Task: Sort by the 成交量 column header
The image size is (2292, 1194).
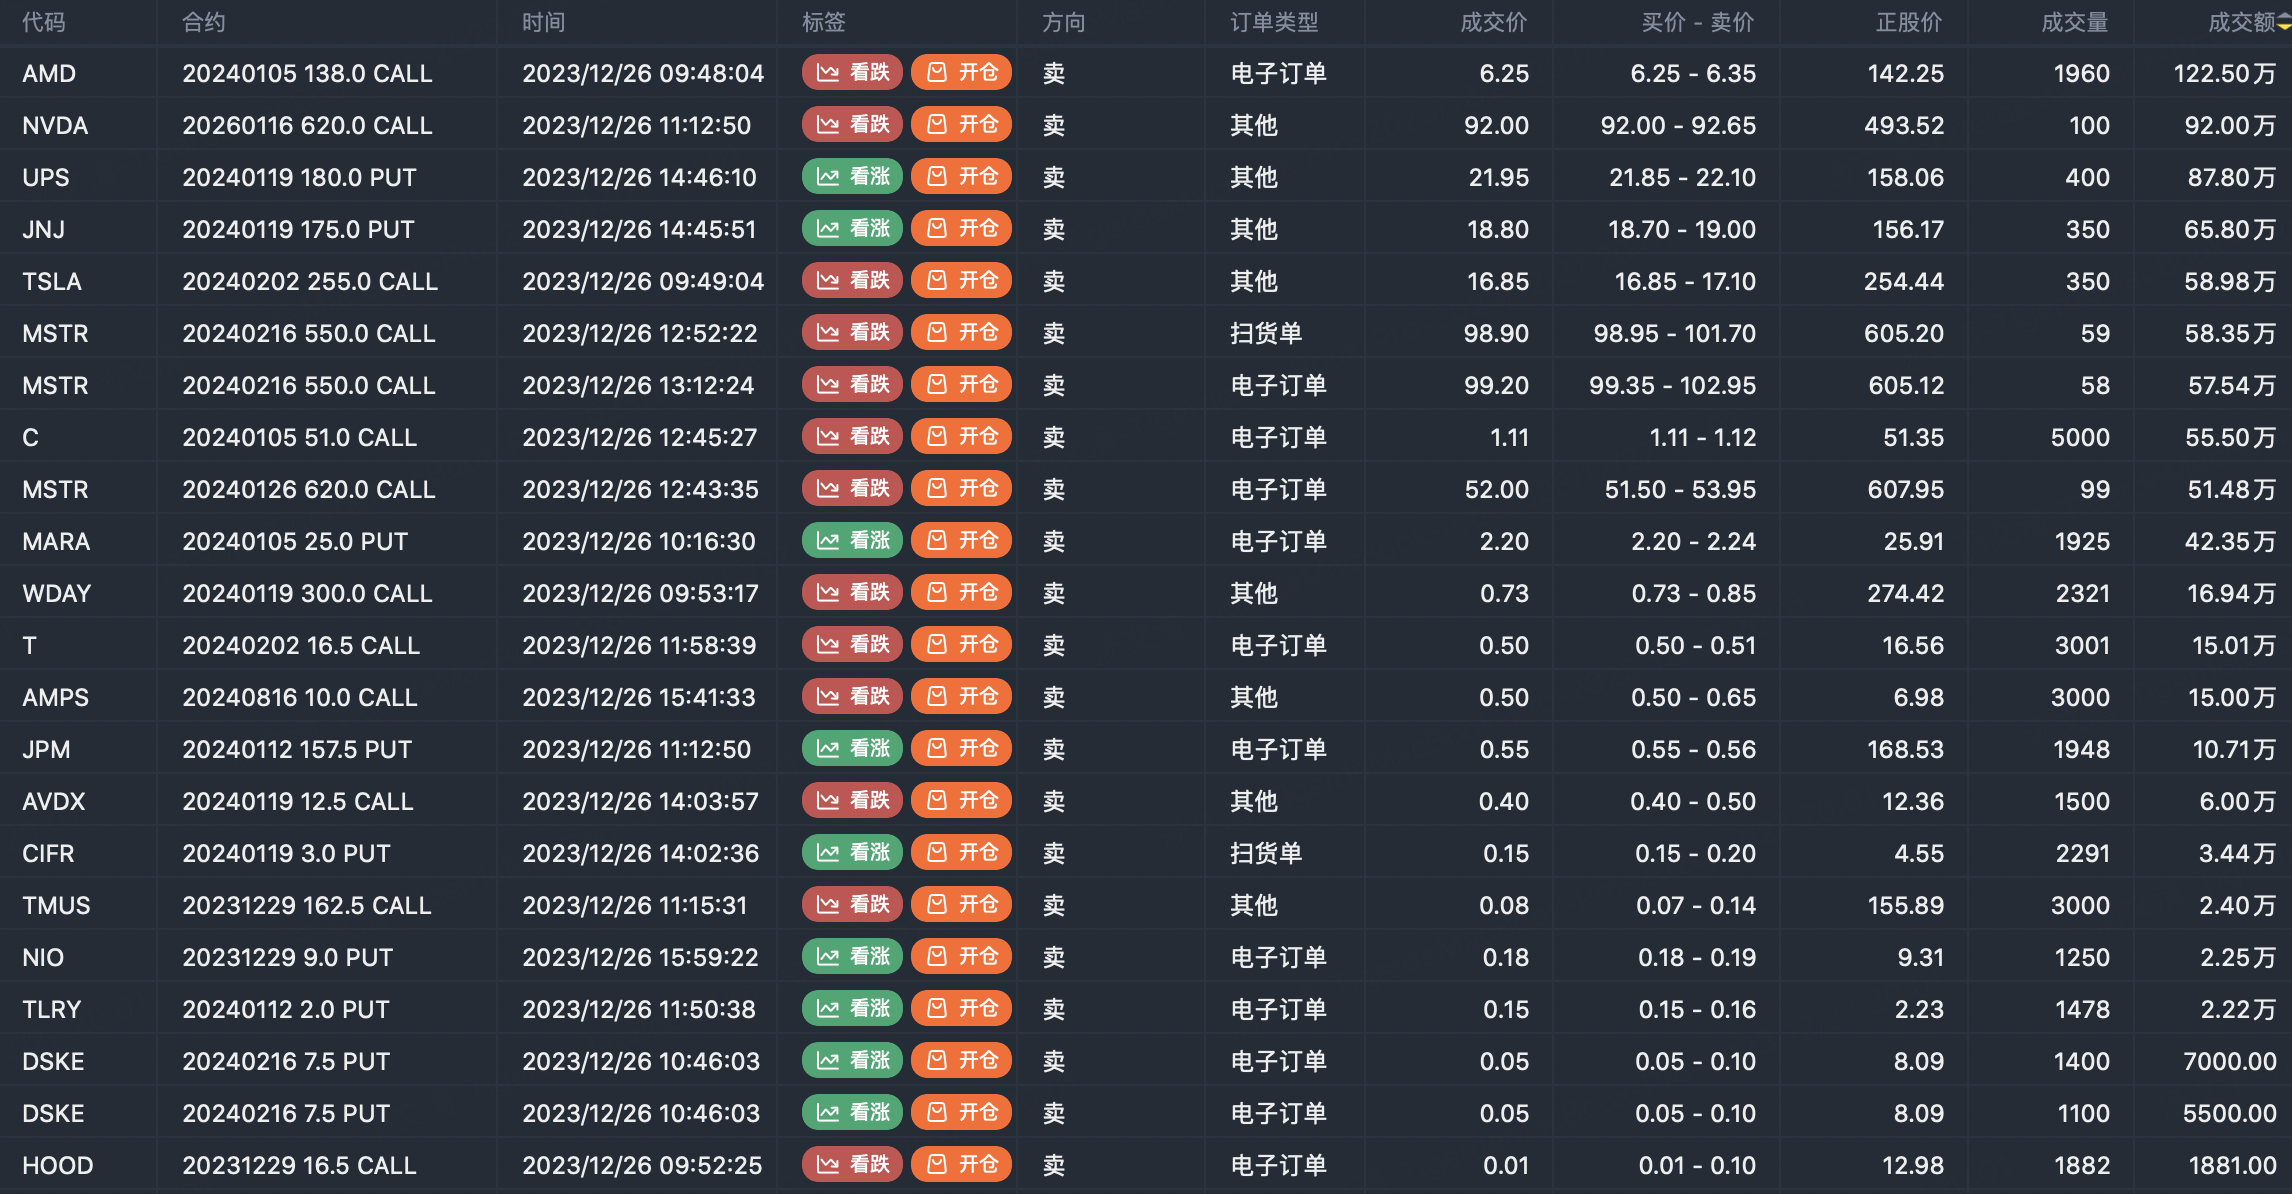Action: point(2074,23)
